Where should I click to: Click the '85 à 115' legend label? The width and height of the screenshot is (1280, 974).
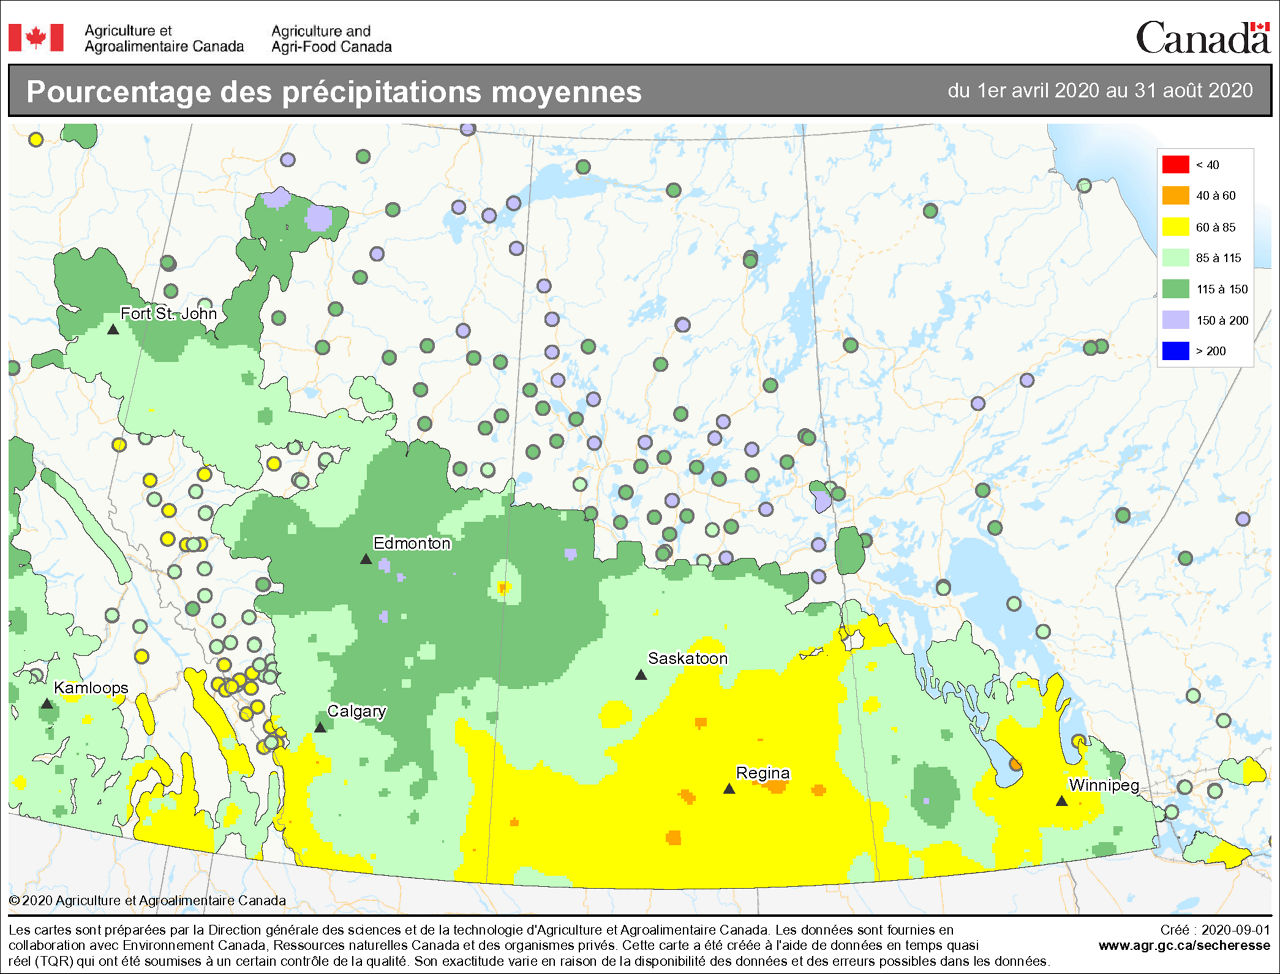(x=1219, y=258)
